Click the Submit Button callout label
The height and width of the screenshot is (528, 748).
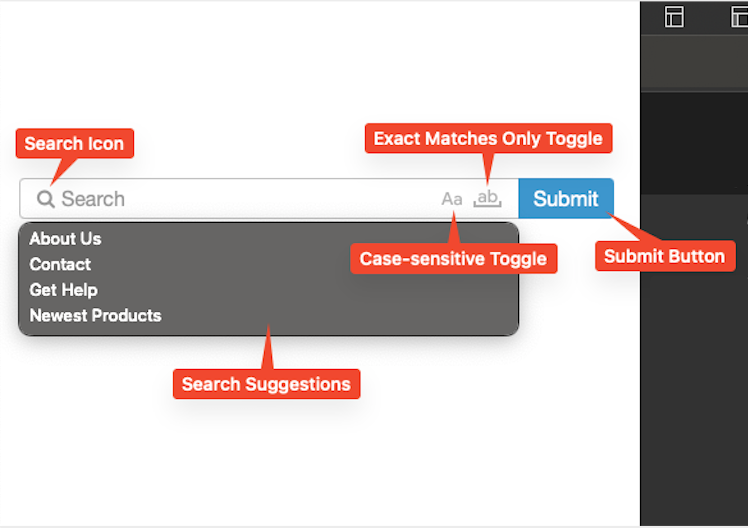[665, 256]
